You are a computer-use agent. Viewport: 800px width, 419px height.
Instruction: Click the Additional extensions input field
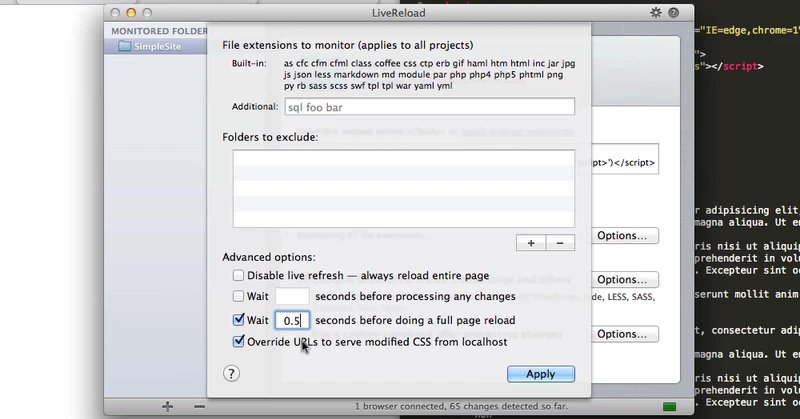[x=430, y=107]
